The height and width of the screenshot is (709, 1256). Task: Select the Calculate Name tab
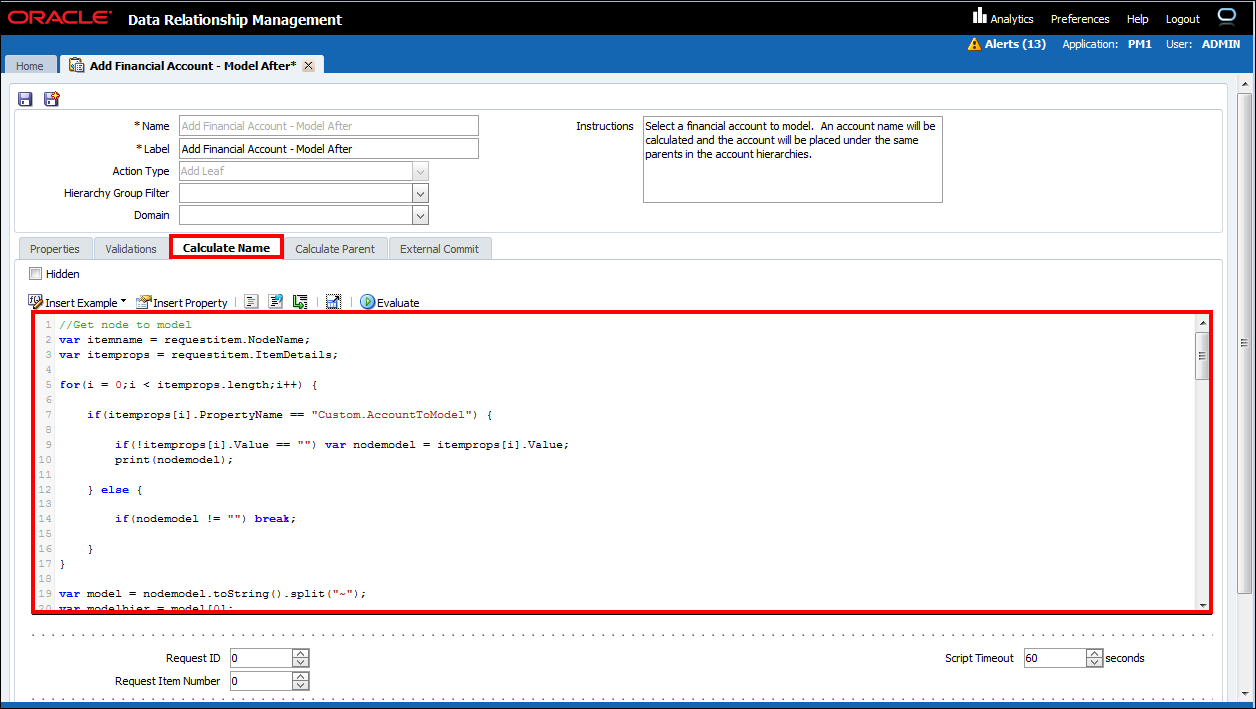(226, 248)
